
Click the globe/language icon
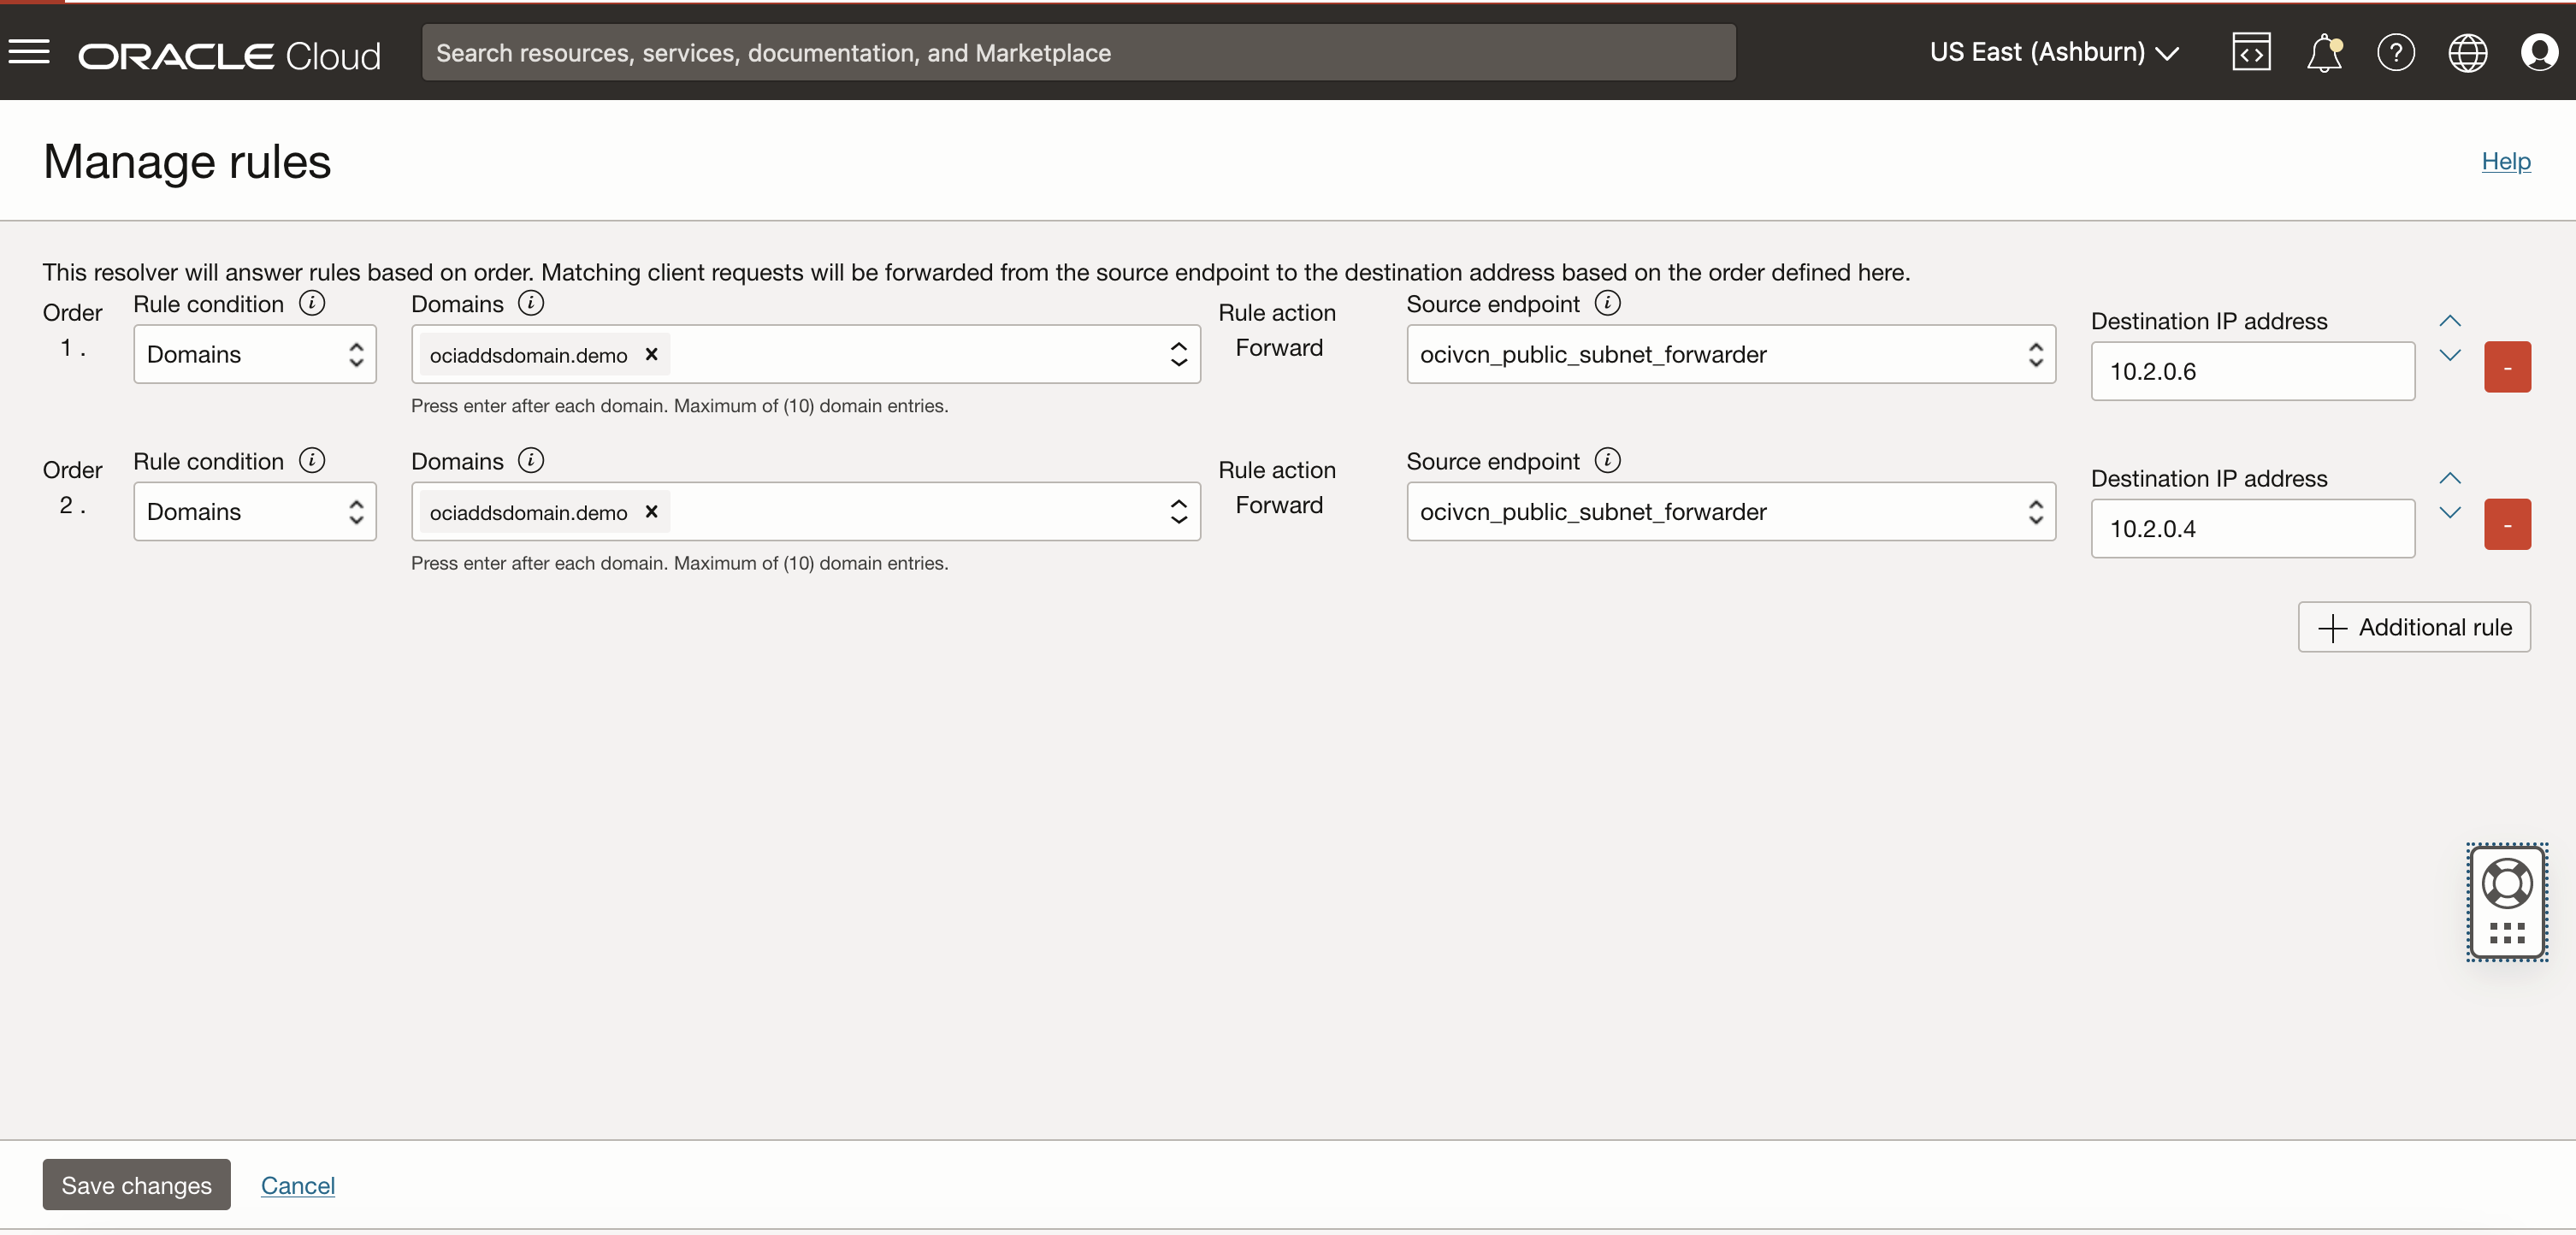pyautogui.click(x=2467, y=52)
